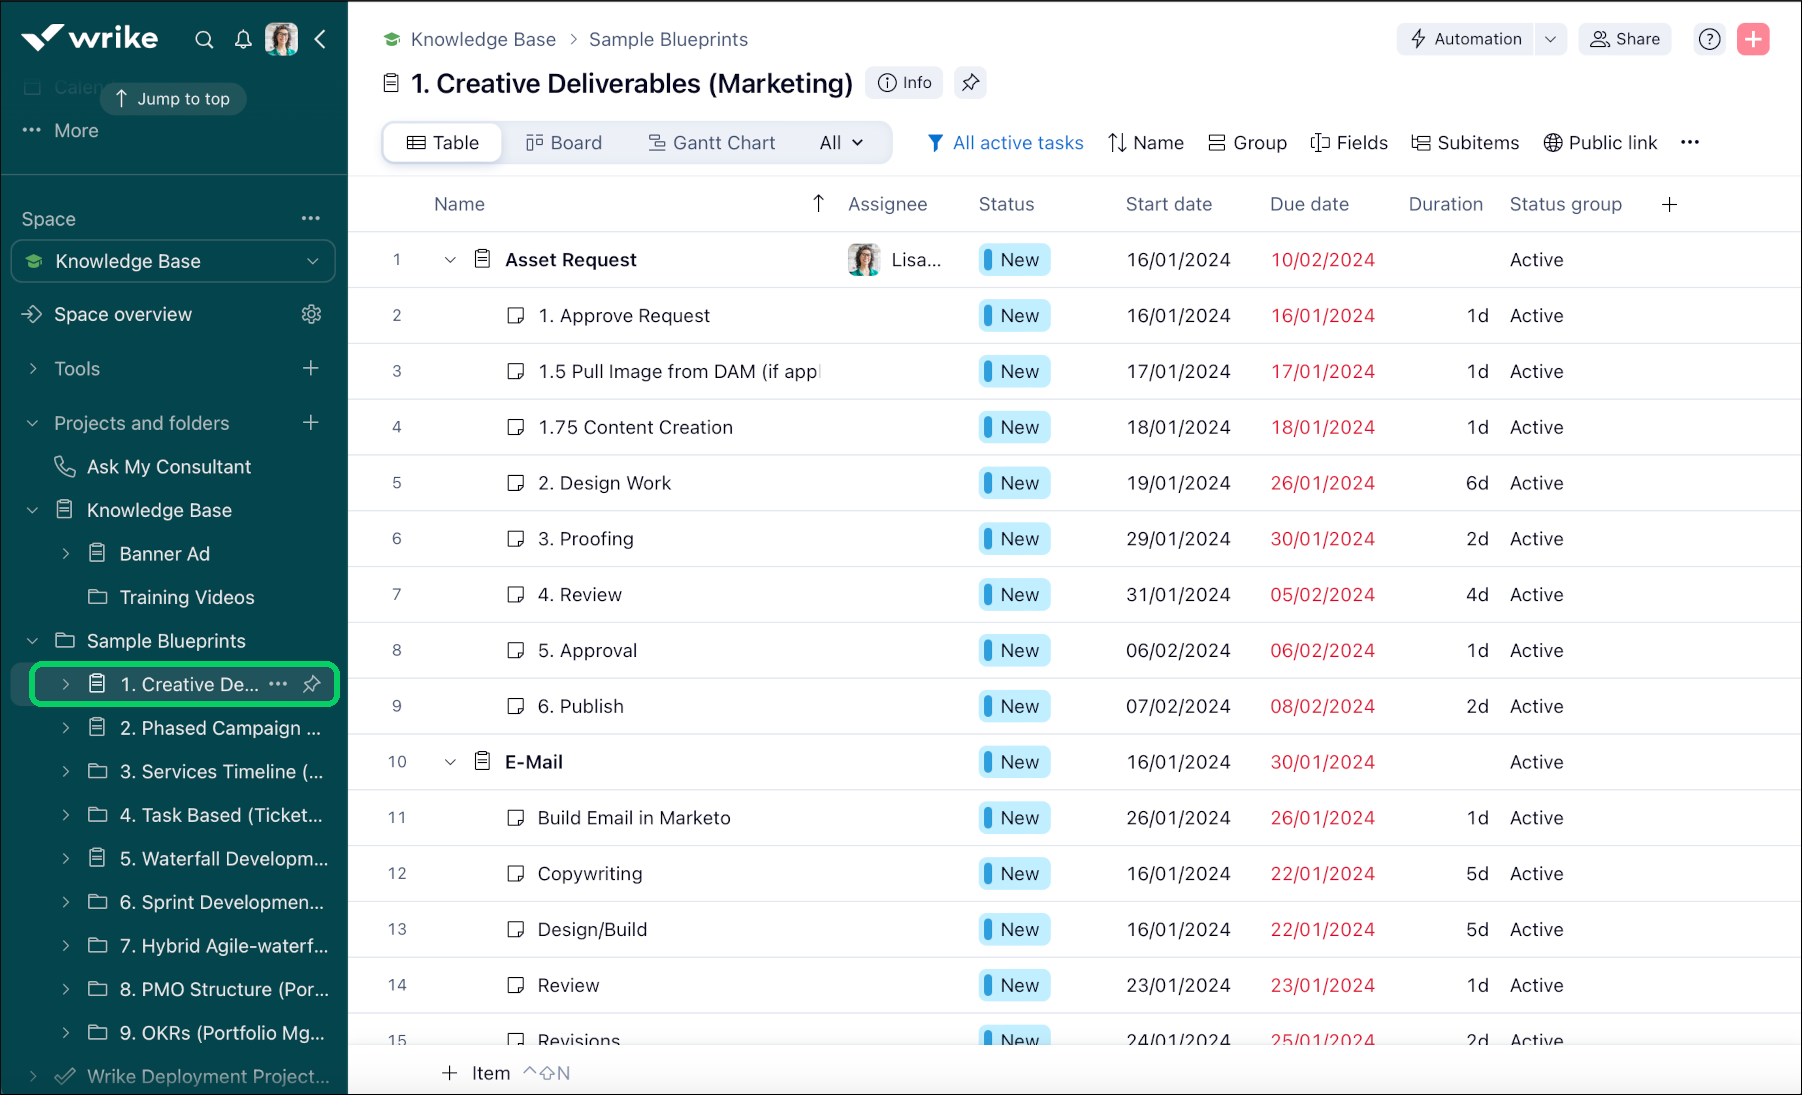Toggle the All active tasks filter
This screenshot has width=1802, height=1095.
[1005, 143]
